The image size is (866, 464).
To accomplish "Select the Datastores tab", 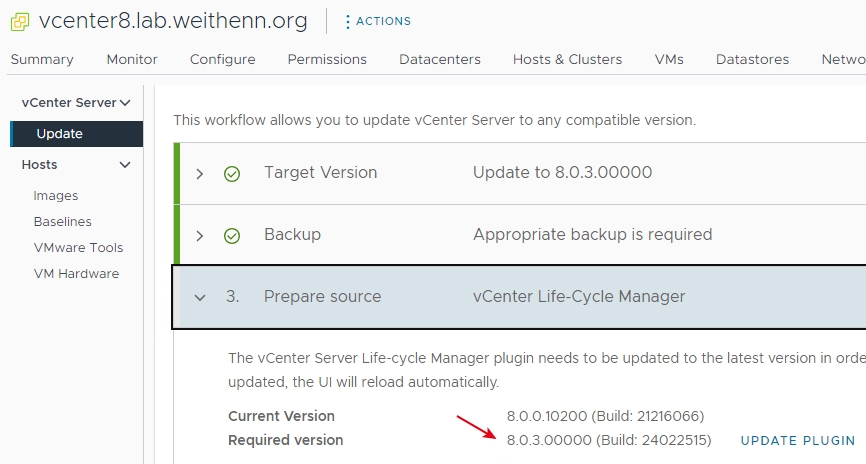I will coord(752,59).
